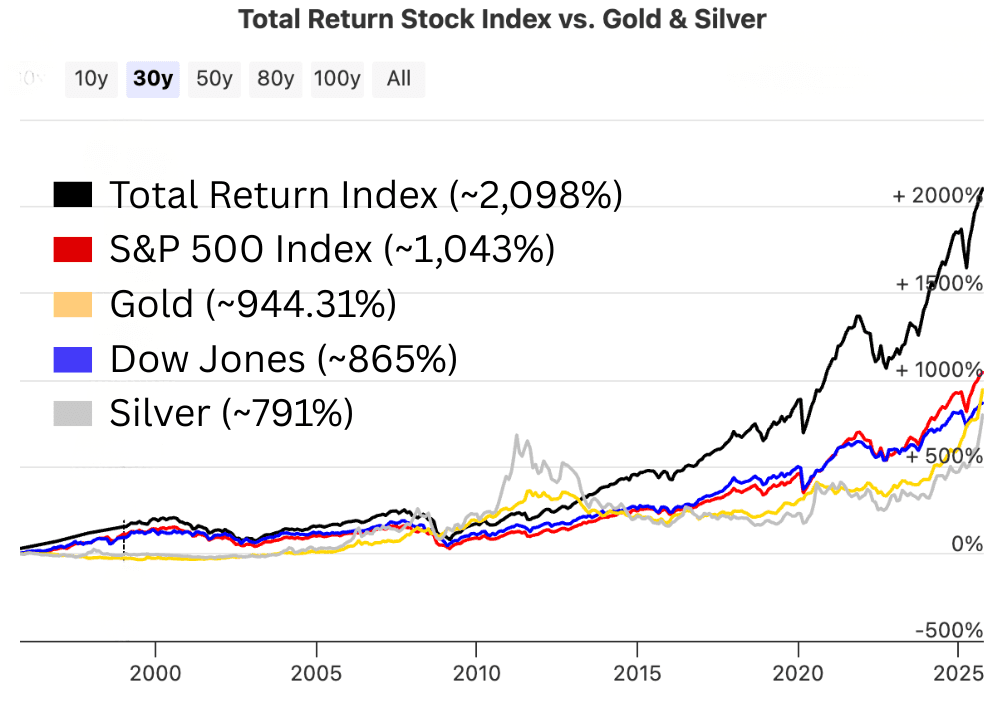The height and width of the screenshot is (710, 1000).
Task: Click the 2010 label on the x-axis
Action: pyautogui.click(x=477, y=671)
